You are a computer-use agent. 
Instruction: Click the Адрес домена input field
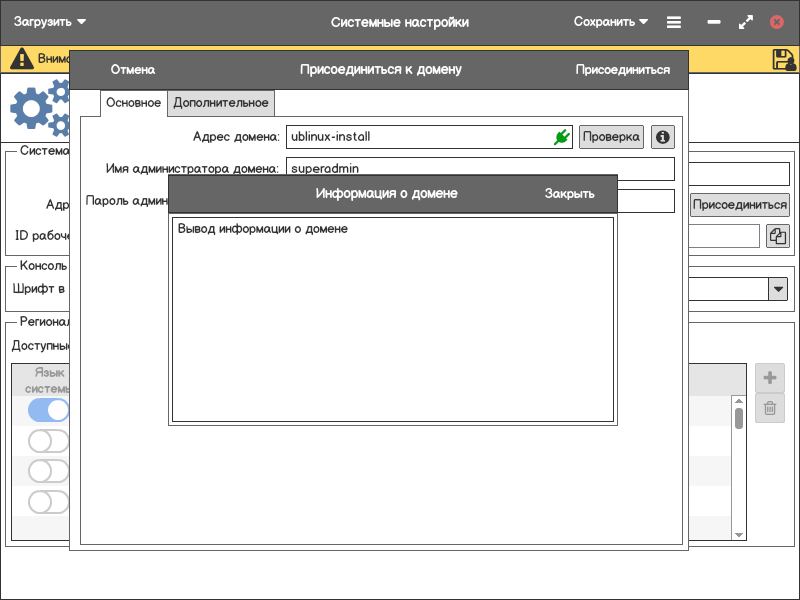point(418,137)
